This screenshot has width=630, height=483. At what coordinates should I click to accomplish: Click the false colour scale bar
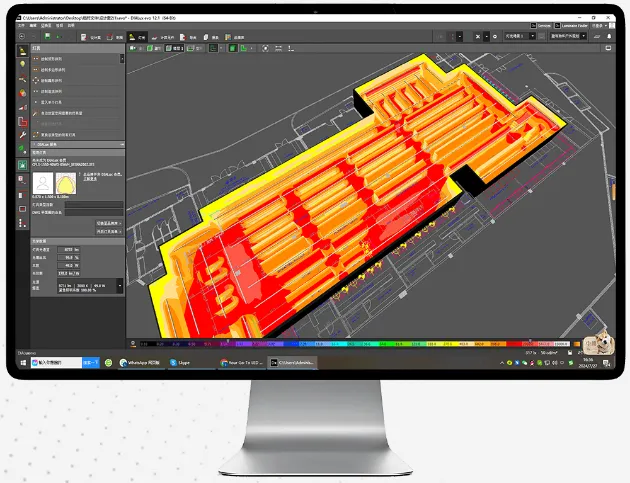tap(355, 344)
